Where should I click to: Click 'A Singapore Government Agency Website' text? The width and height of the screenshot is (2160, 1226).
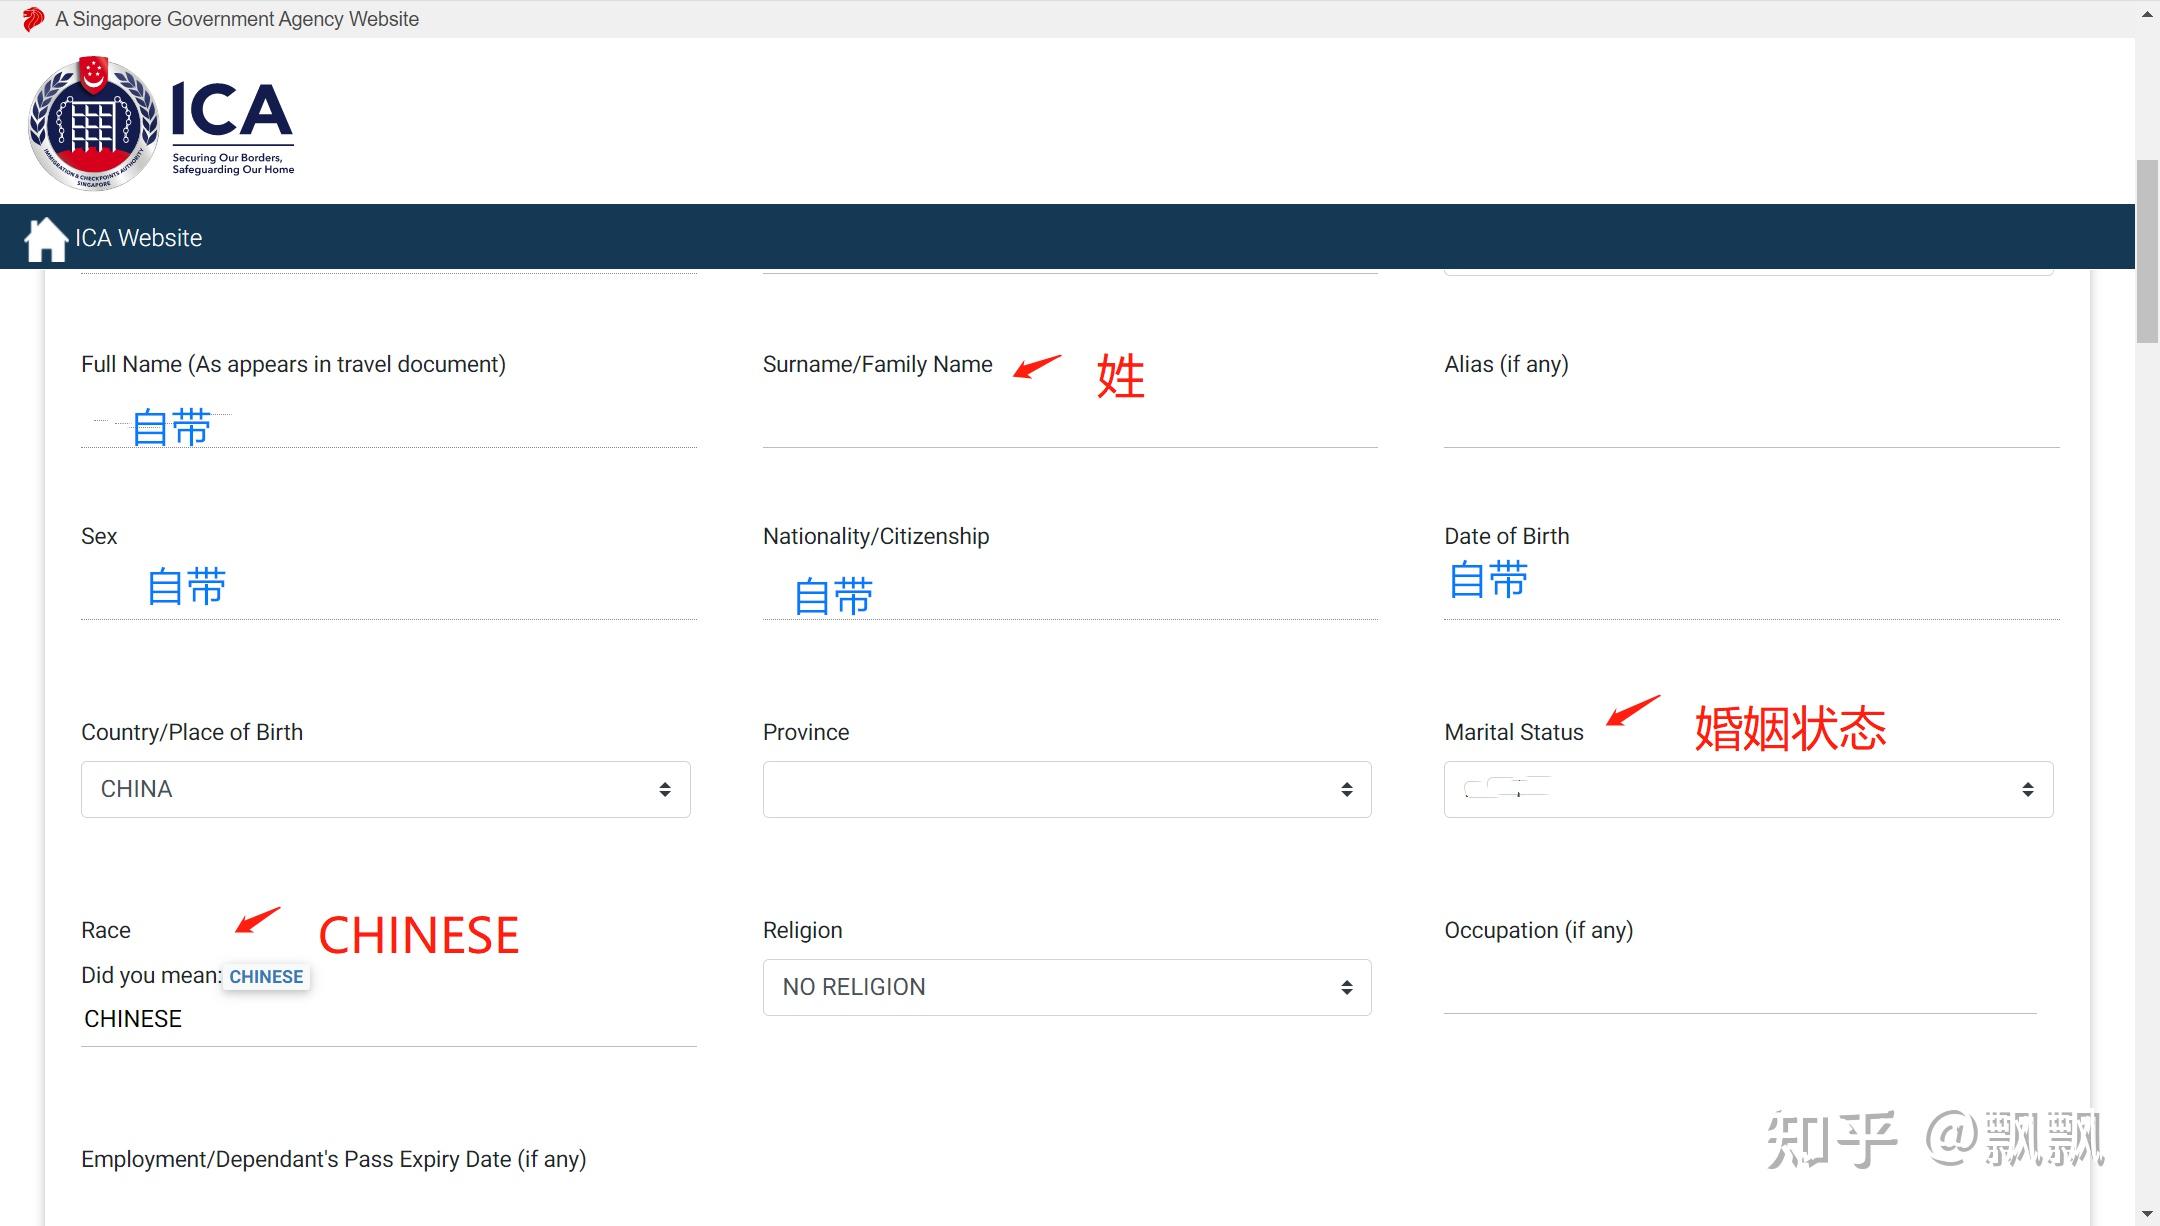237,19
